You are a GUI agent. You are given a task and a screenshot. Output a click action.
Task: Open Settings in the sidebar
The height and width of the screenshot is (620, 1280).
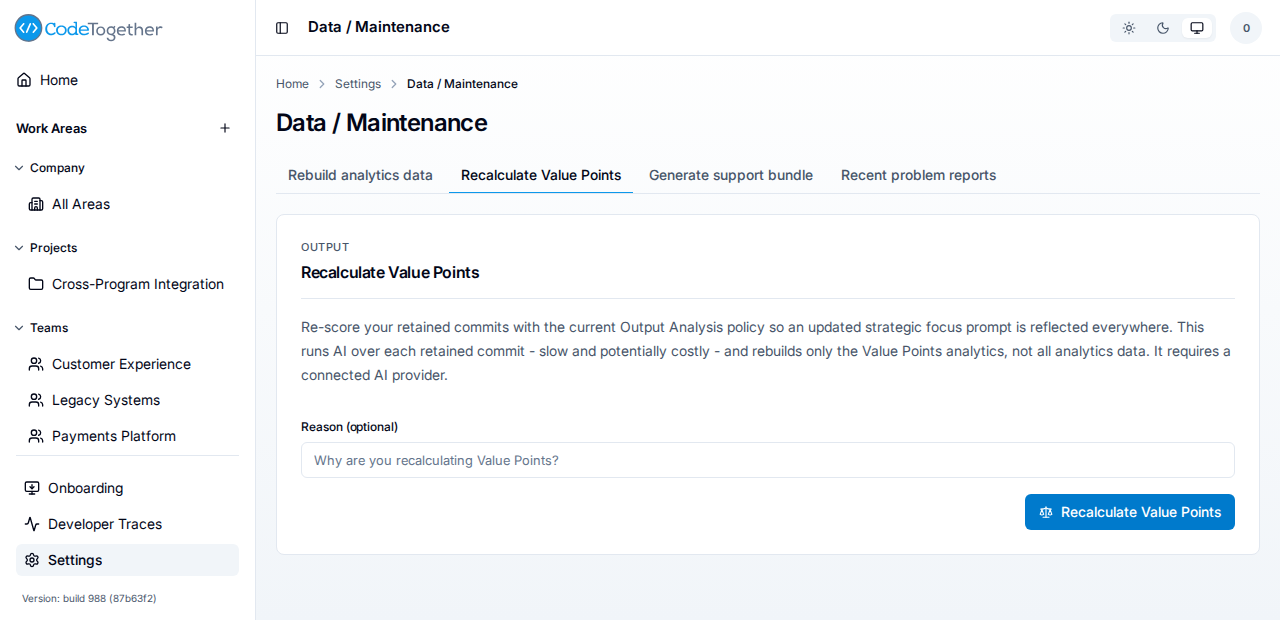[x=127, y=560]
